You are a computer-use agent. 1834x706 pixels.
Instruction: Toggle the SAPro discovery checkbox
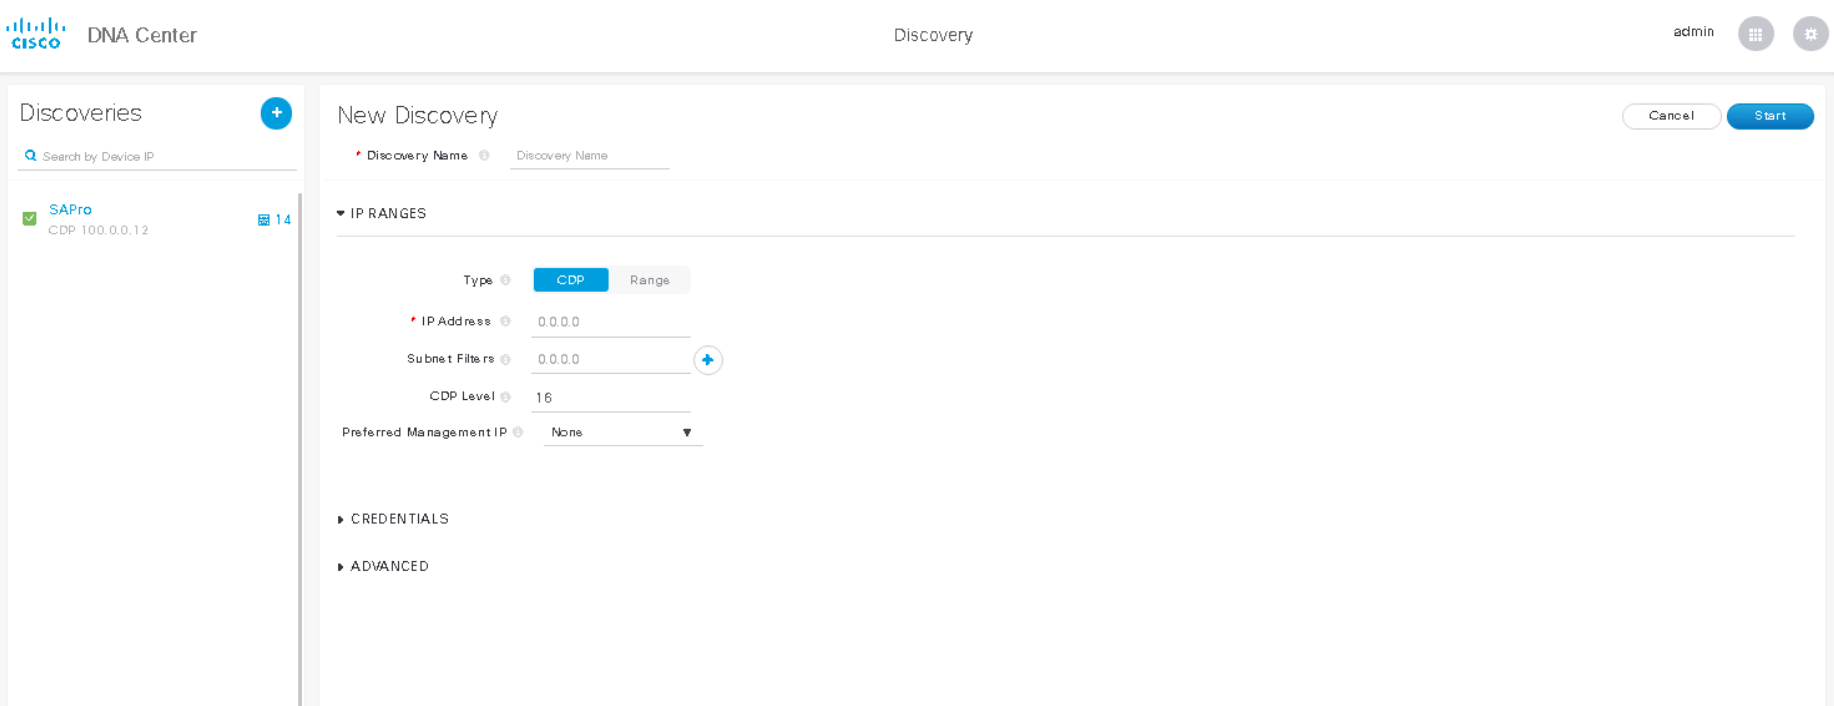pos(30,218)
